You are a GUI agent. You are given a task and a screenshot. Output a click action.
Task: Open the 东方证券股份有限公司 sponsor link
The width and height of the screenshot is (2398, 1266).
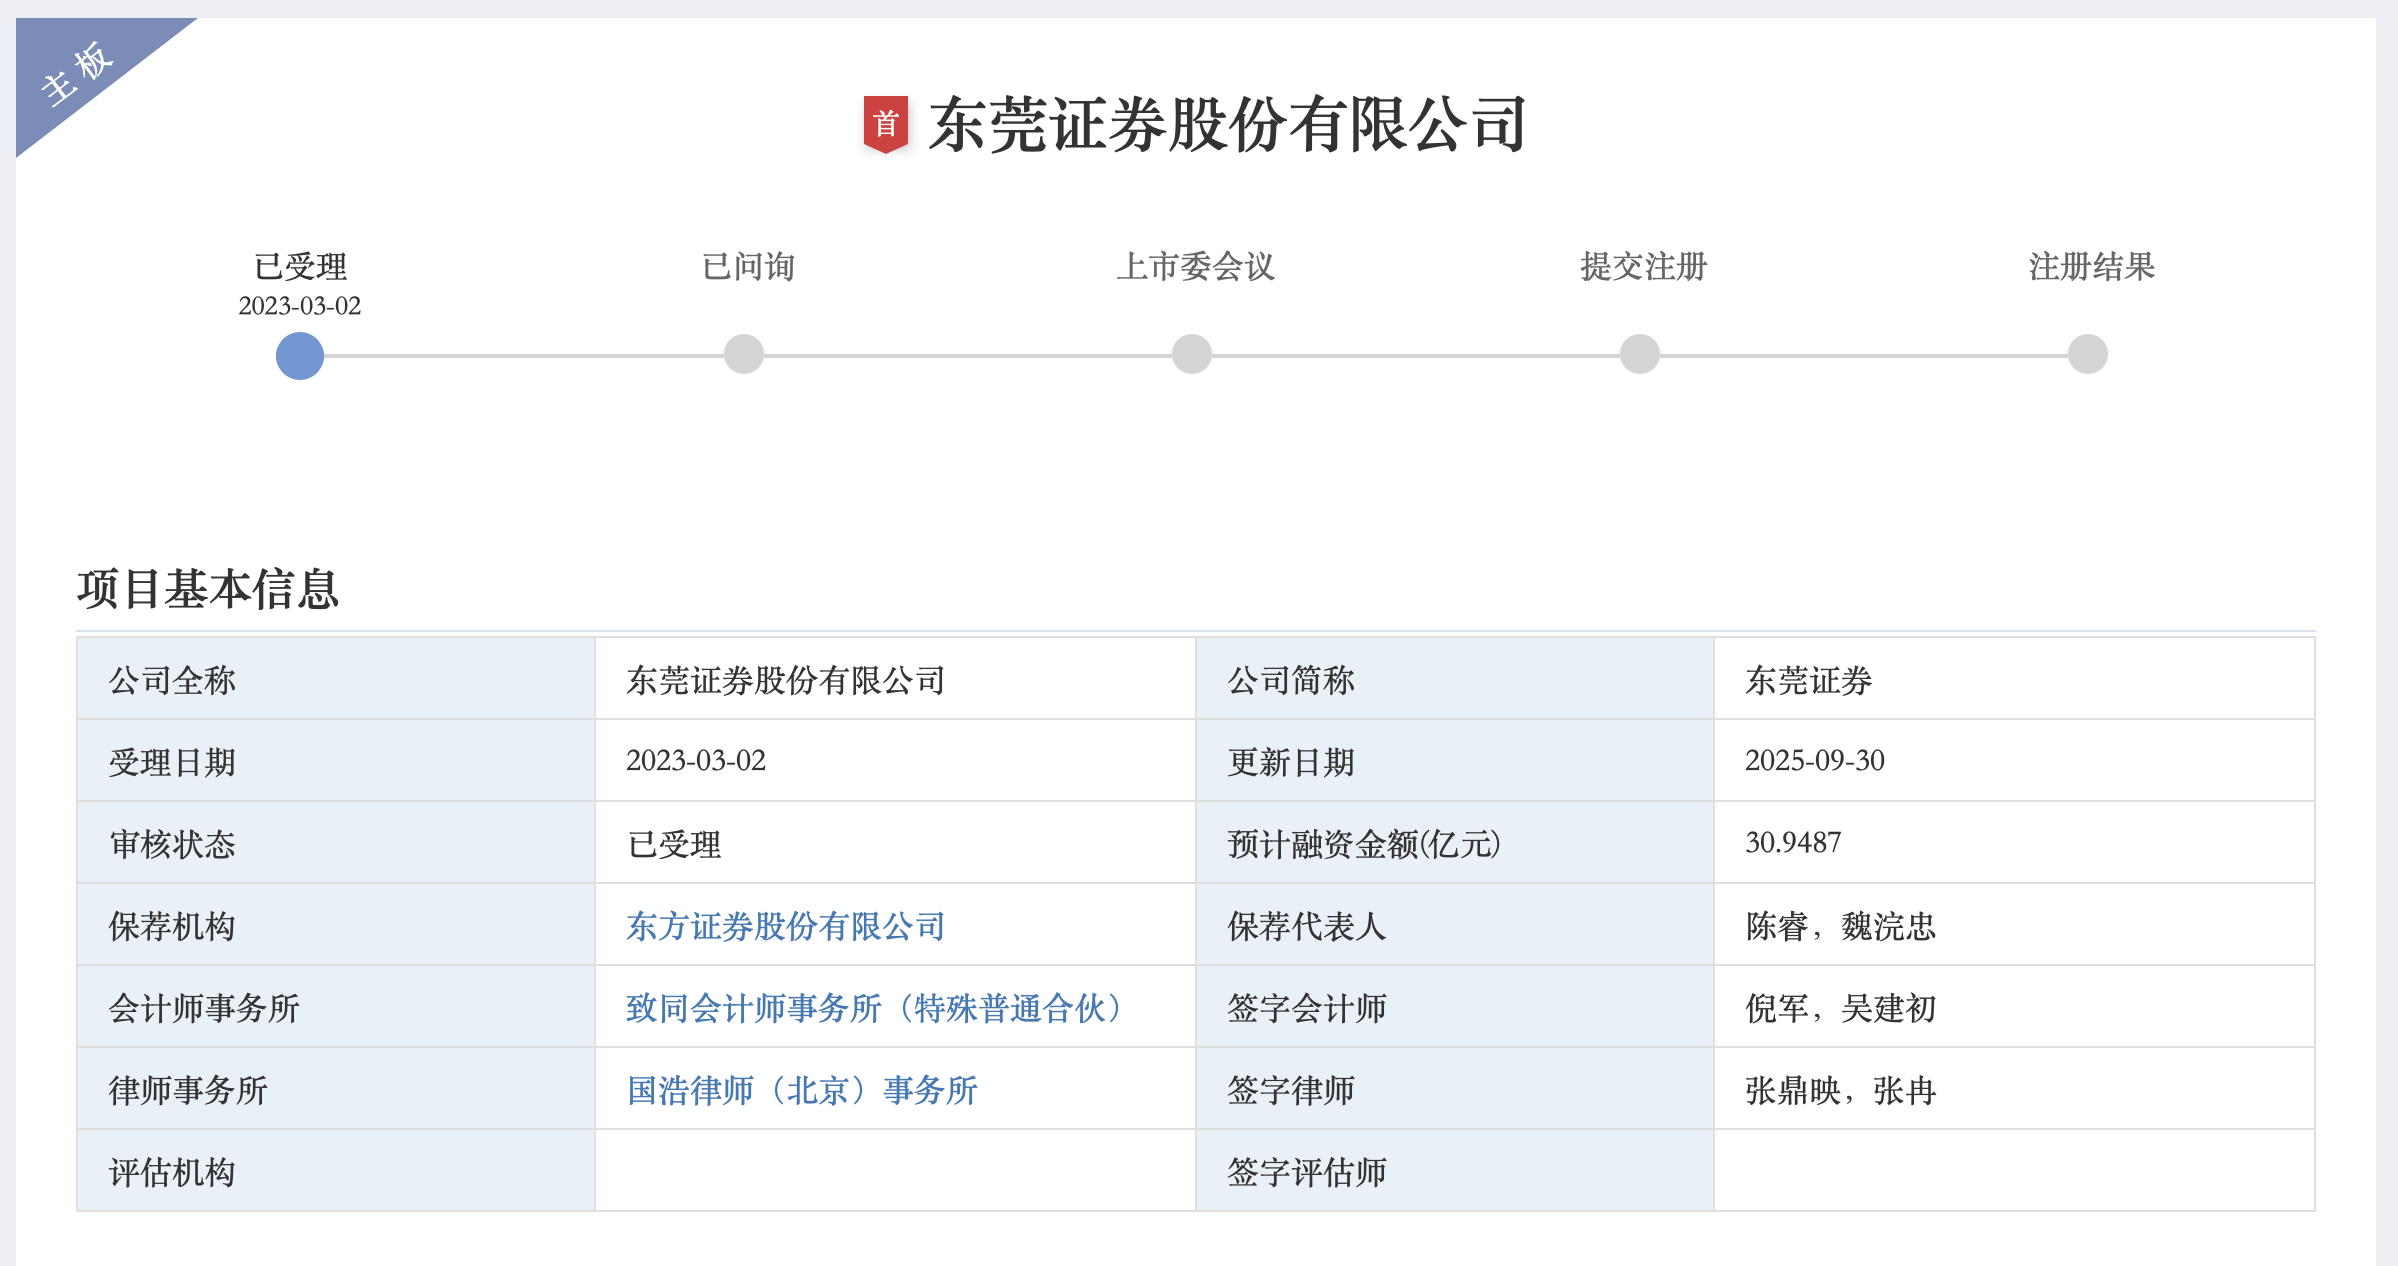[x=783, y=926]
